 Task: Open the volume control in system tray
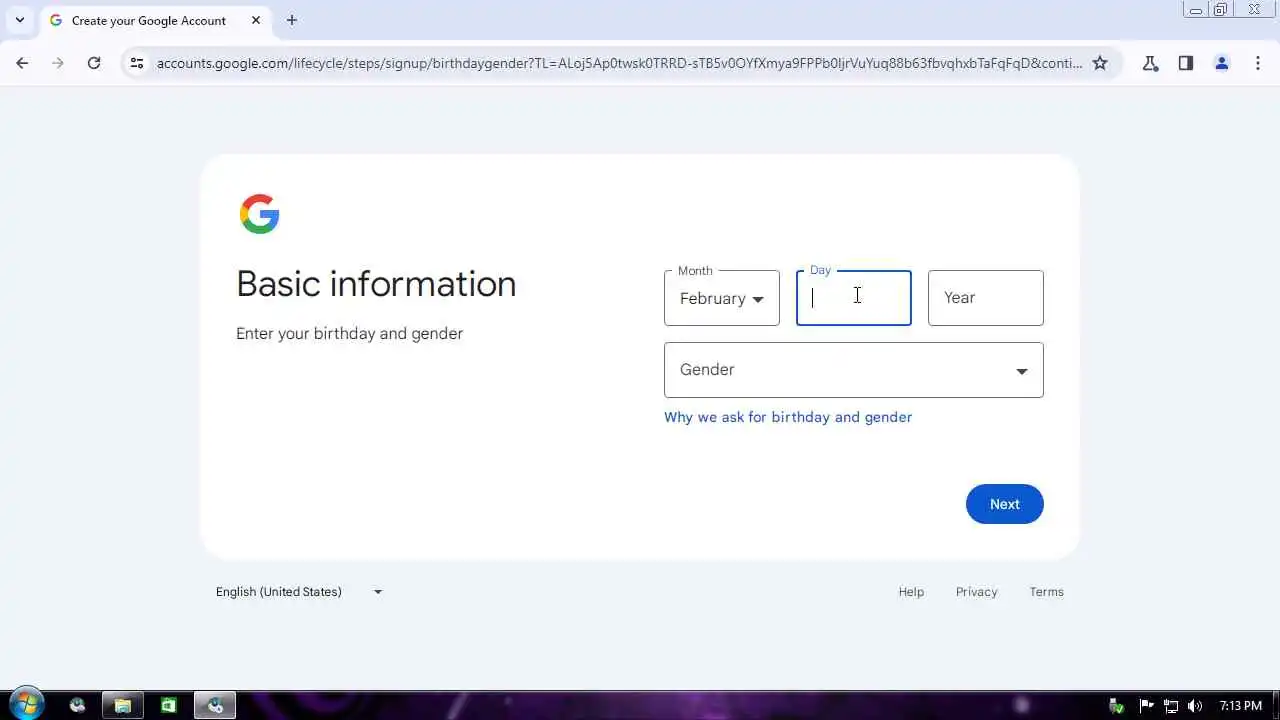pyautogui.click(x=1195, y=706)
